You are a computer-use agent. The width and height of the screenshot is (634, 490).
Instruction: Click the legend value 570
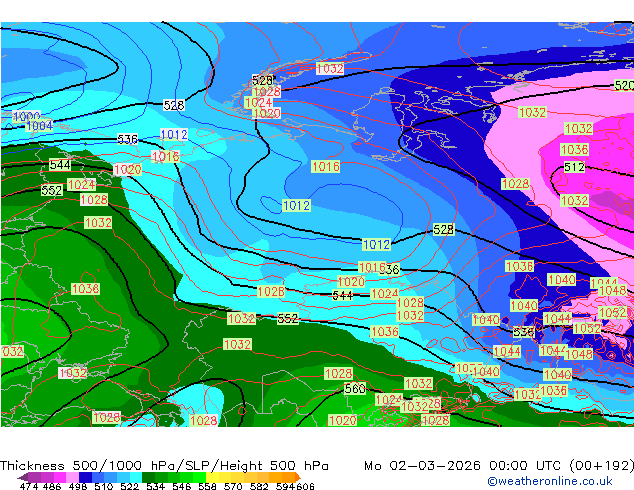(233, 486)
